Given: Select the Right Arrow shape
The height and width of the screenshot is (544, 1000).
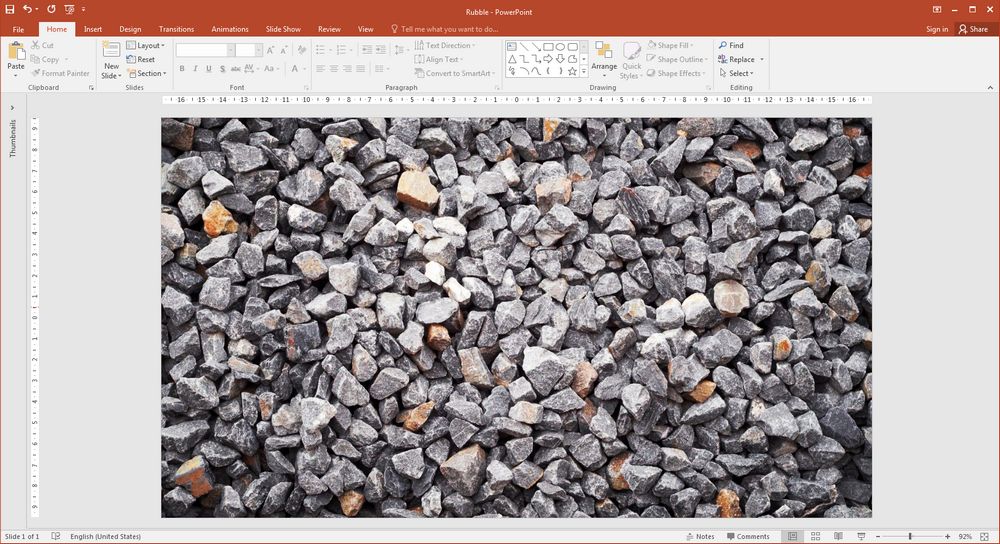Looking at the screenshot, I should (548, 59).
